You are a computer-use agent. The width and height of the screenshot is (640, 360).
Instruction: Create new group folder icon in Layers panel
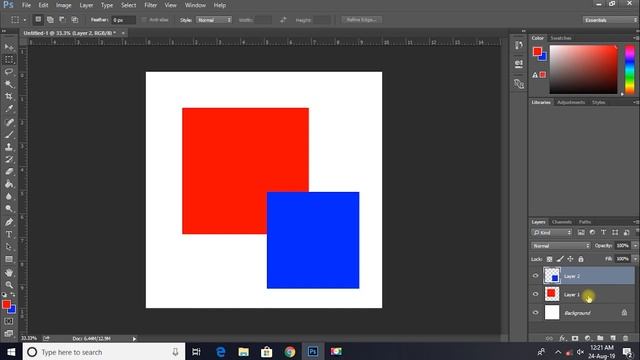click(600, 338)
